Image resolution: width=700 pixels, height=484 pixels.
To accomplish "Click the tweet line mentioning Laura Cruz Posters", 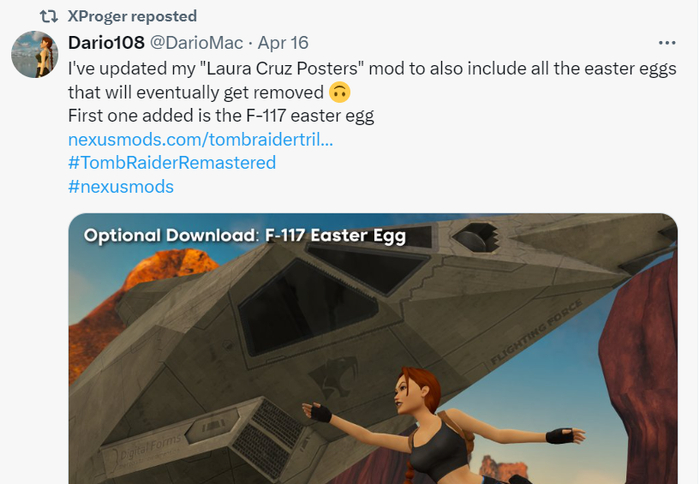I will (372, 69).
